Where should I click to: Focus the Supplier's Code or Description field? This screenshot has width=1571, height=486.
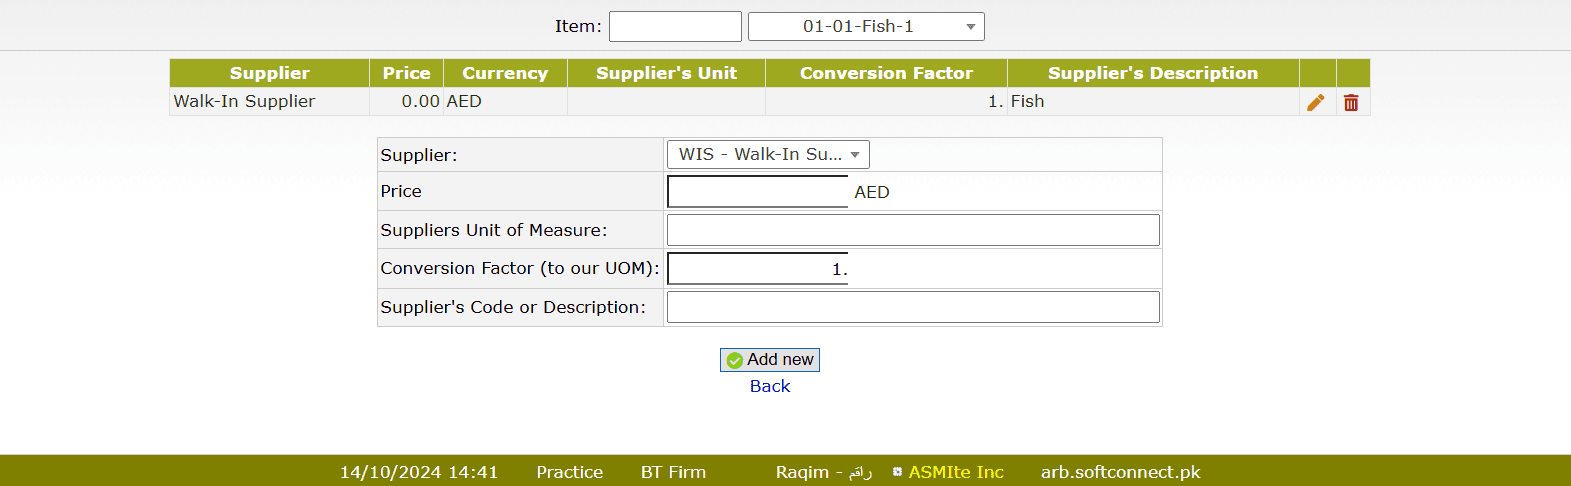click(912, 307)
